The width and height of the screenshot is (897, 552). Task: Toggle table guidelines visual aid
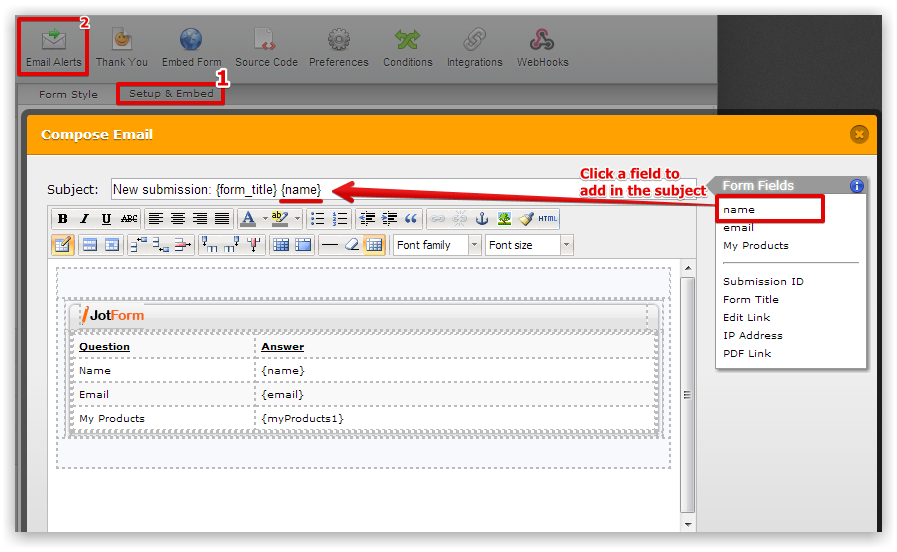tap(374, 245)
